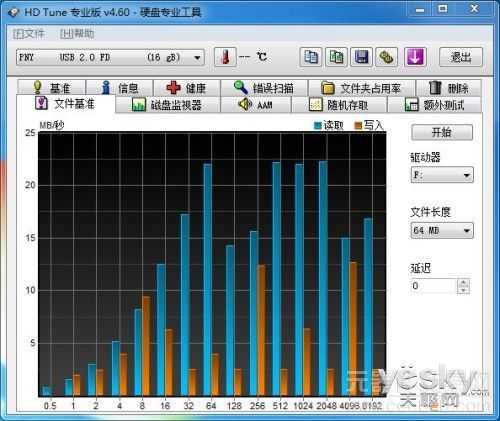Image resolution: width=500 pixels, height=421 pixels.
Task: Open the options settings icon
Action: click(x=387, y=57)
